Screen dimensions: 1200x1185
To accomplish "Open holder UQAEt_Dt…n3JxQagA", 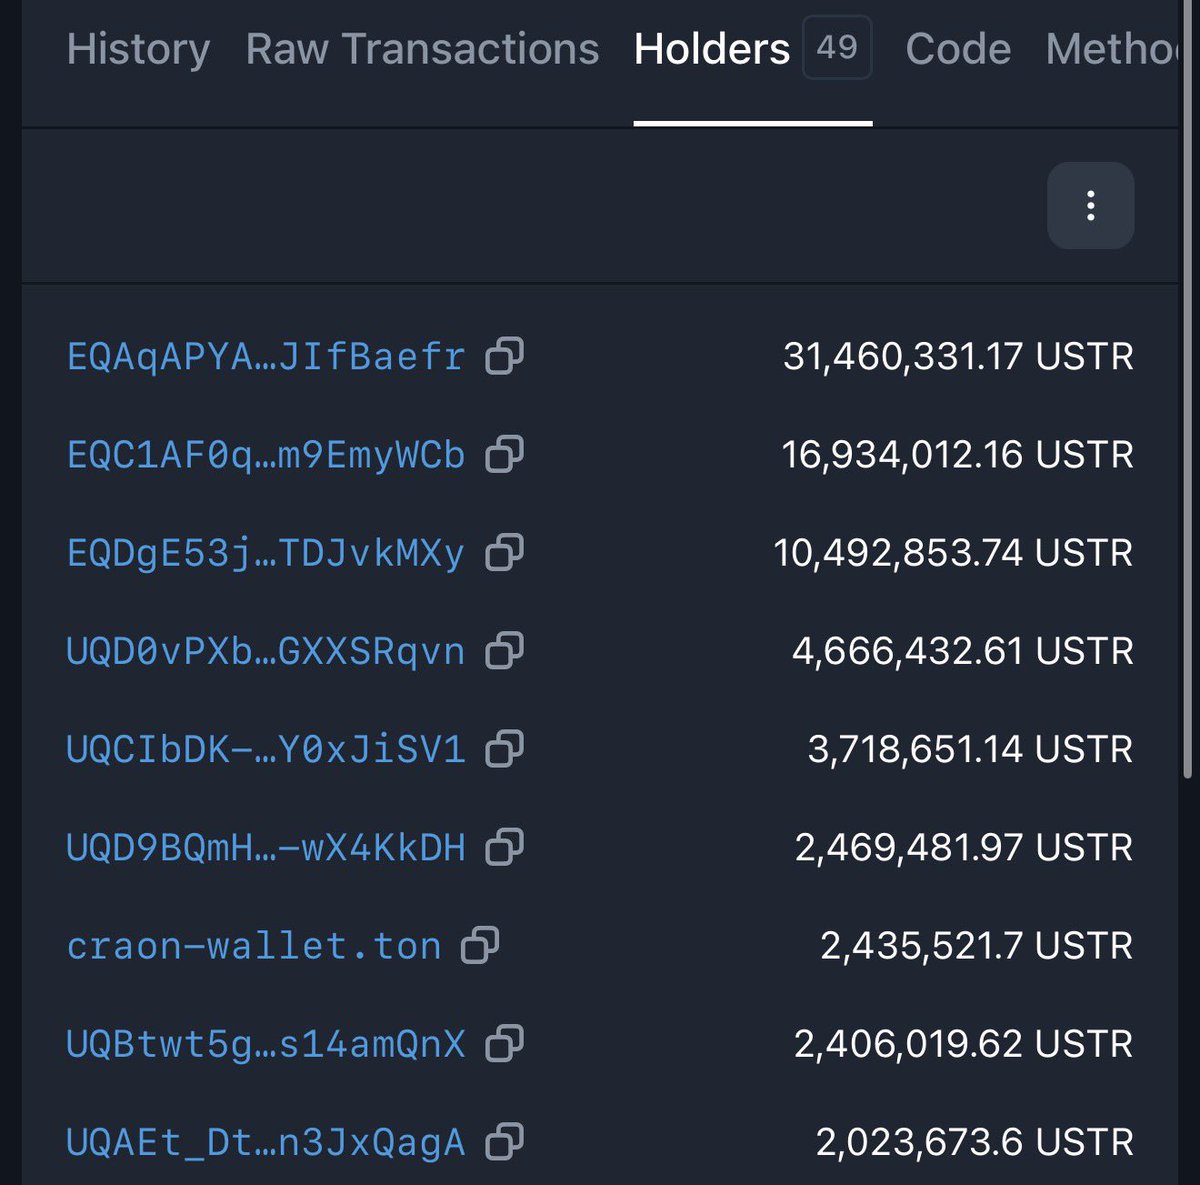I will (x=266, y=1142).
